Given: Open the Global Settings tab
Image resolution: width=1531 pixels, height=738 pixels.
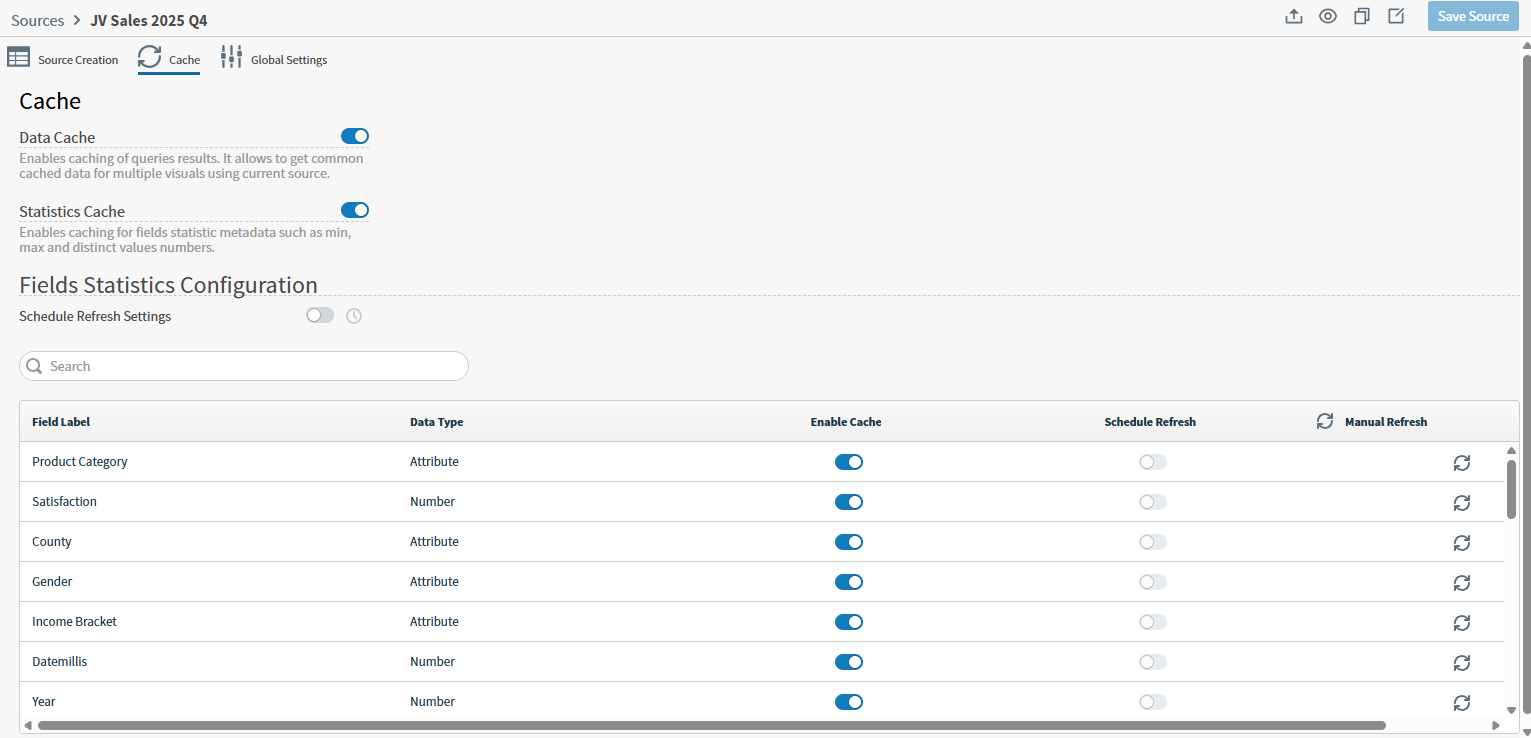Looking at the screenshot, I should click(x=274, y=59).
